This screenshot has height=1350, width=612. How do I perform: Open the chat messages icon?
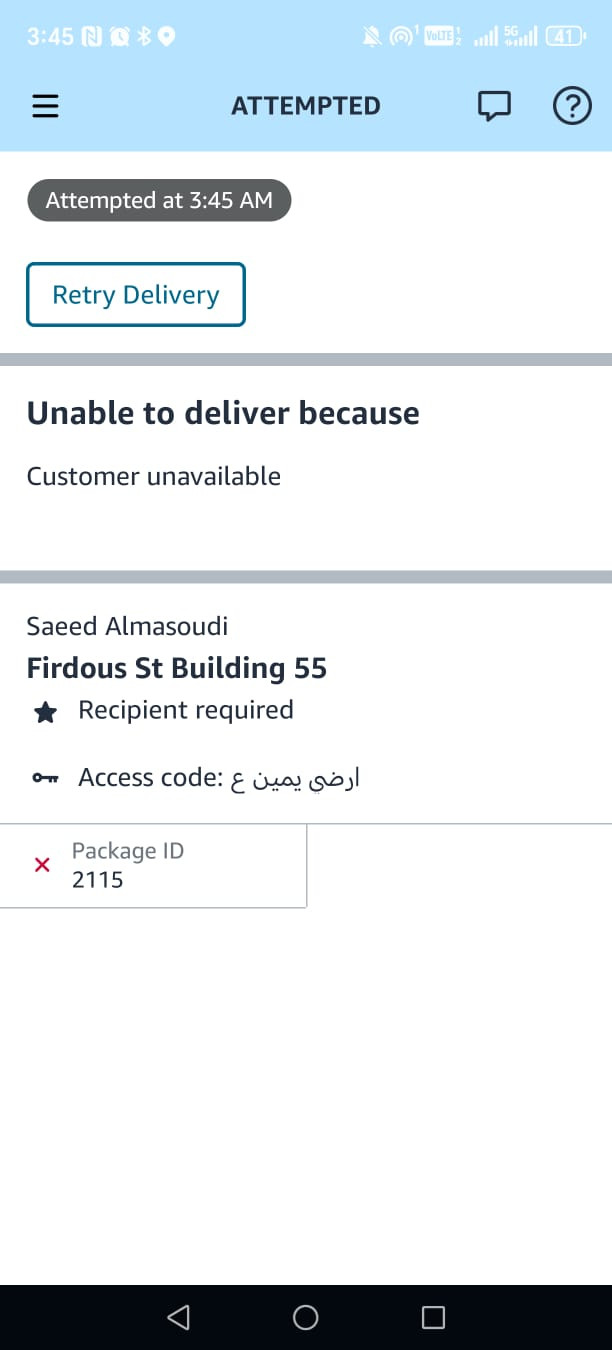pyautogui.click(x=494, y=106)
